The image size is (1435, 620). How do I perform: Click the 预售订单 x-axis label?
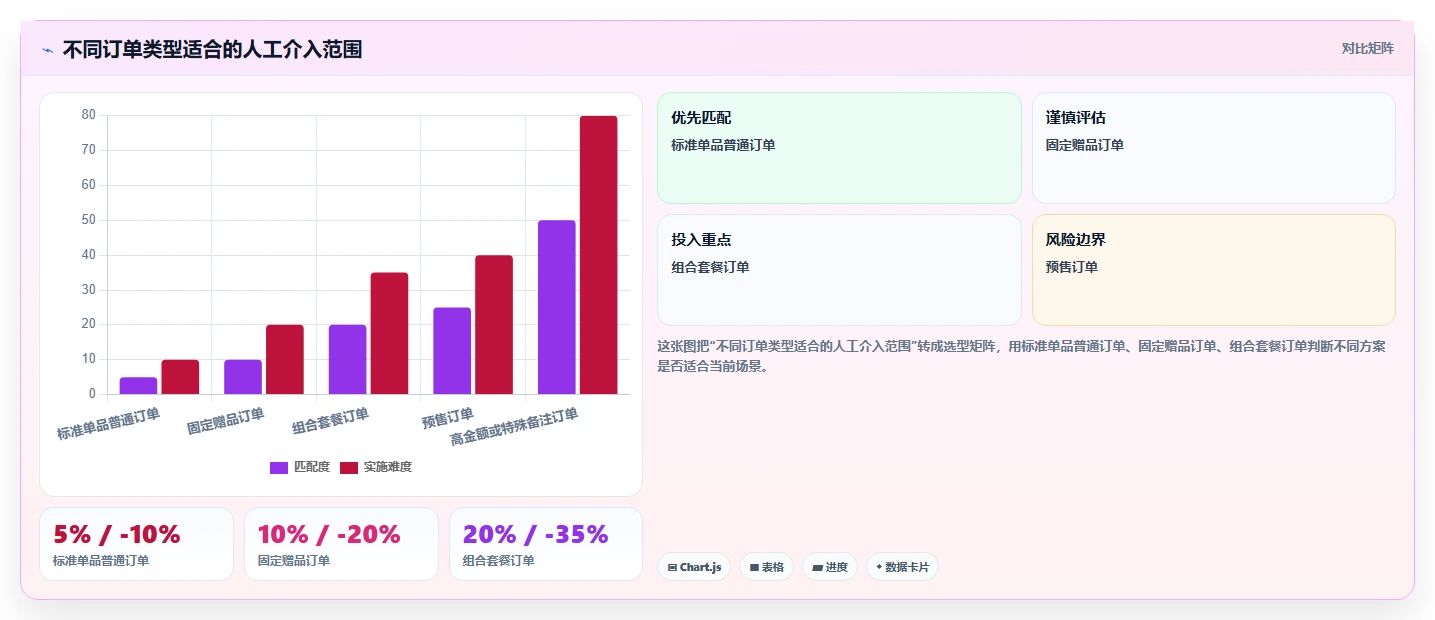pyautogui.click(x=447, y=418)
